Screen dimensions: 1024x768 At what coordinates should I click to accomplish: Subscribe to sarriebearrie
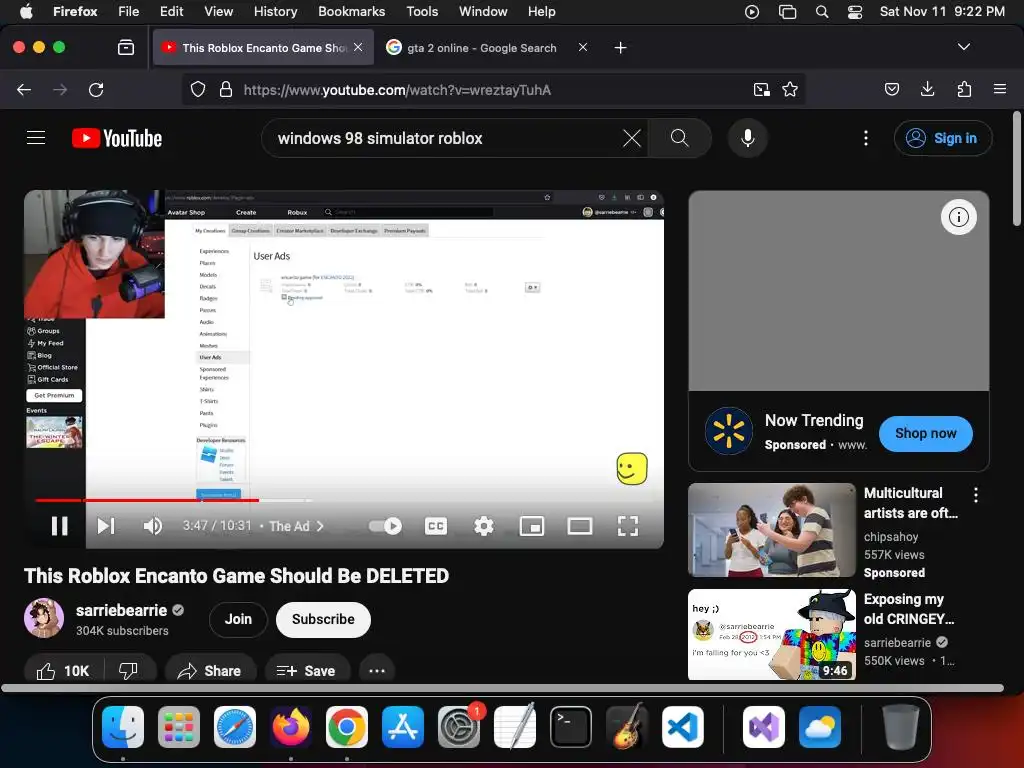(323, 619)
